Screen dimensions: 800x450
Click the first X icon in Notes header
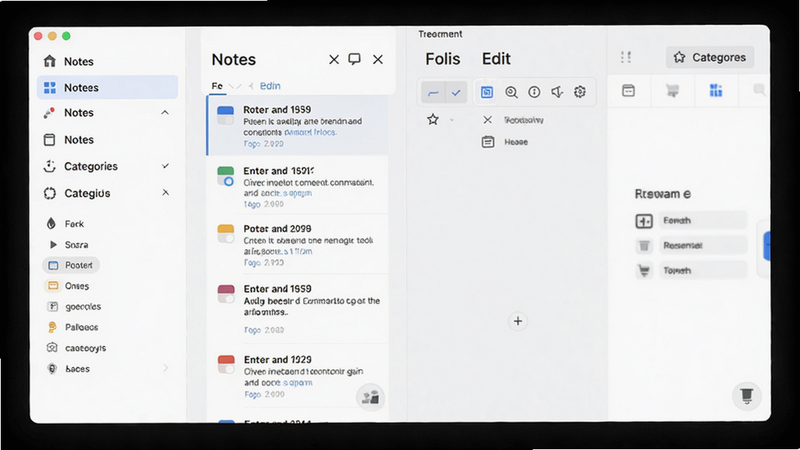(x=334, y=60)
